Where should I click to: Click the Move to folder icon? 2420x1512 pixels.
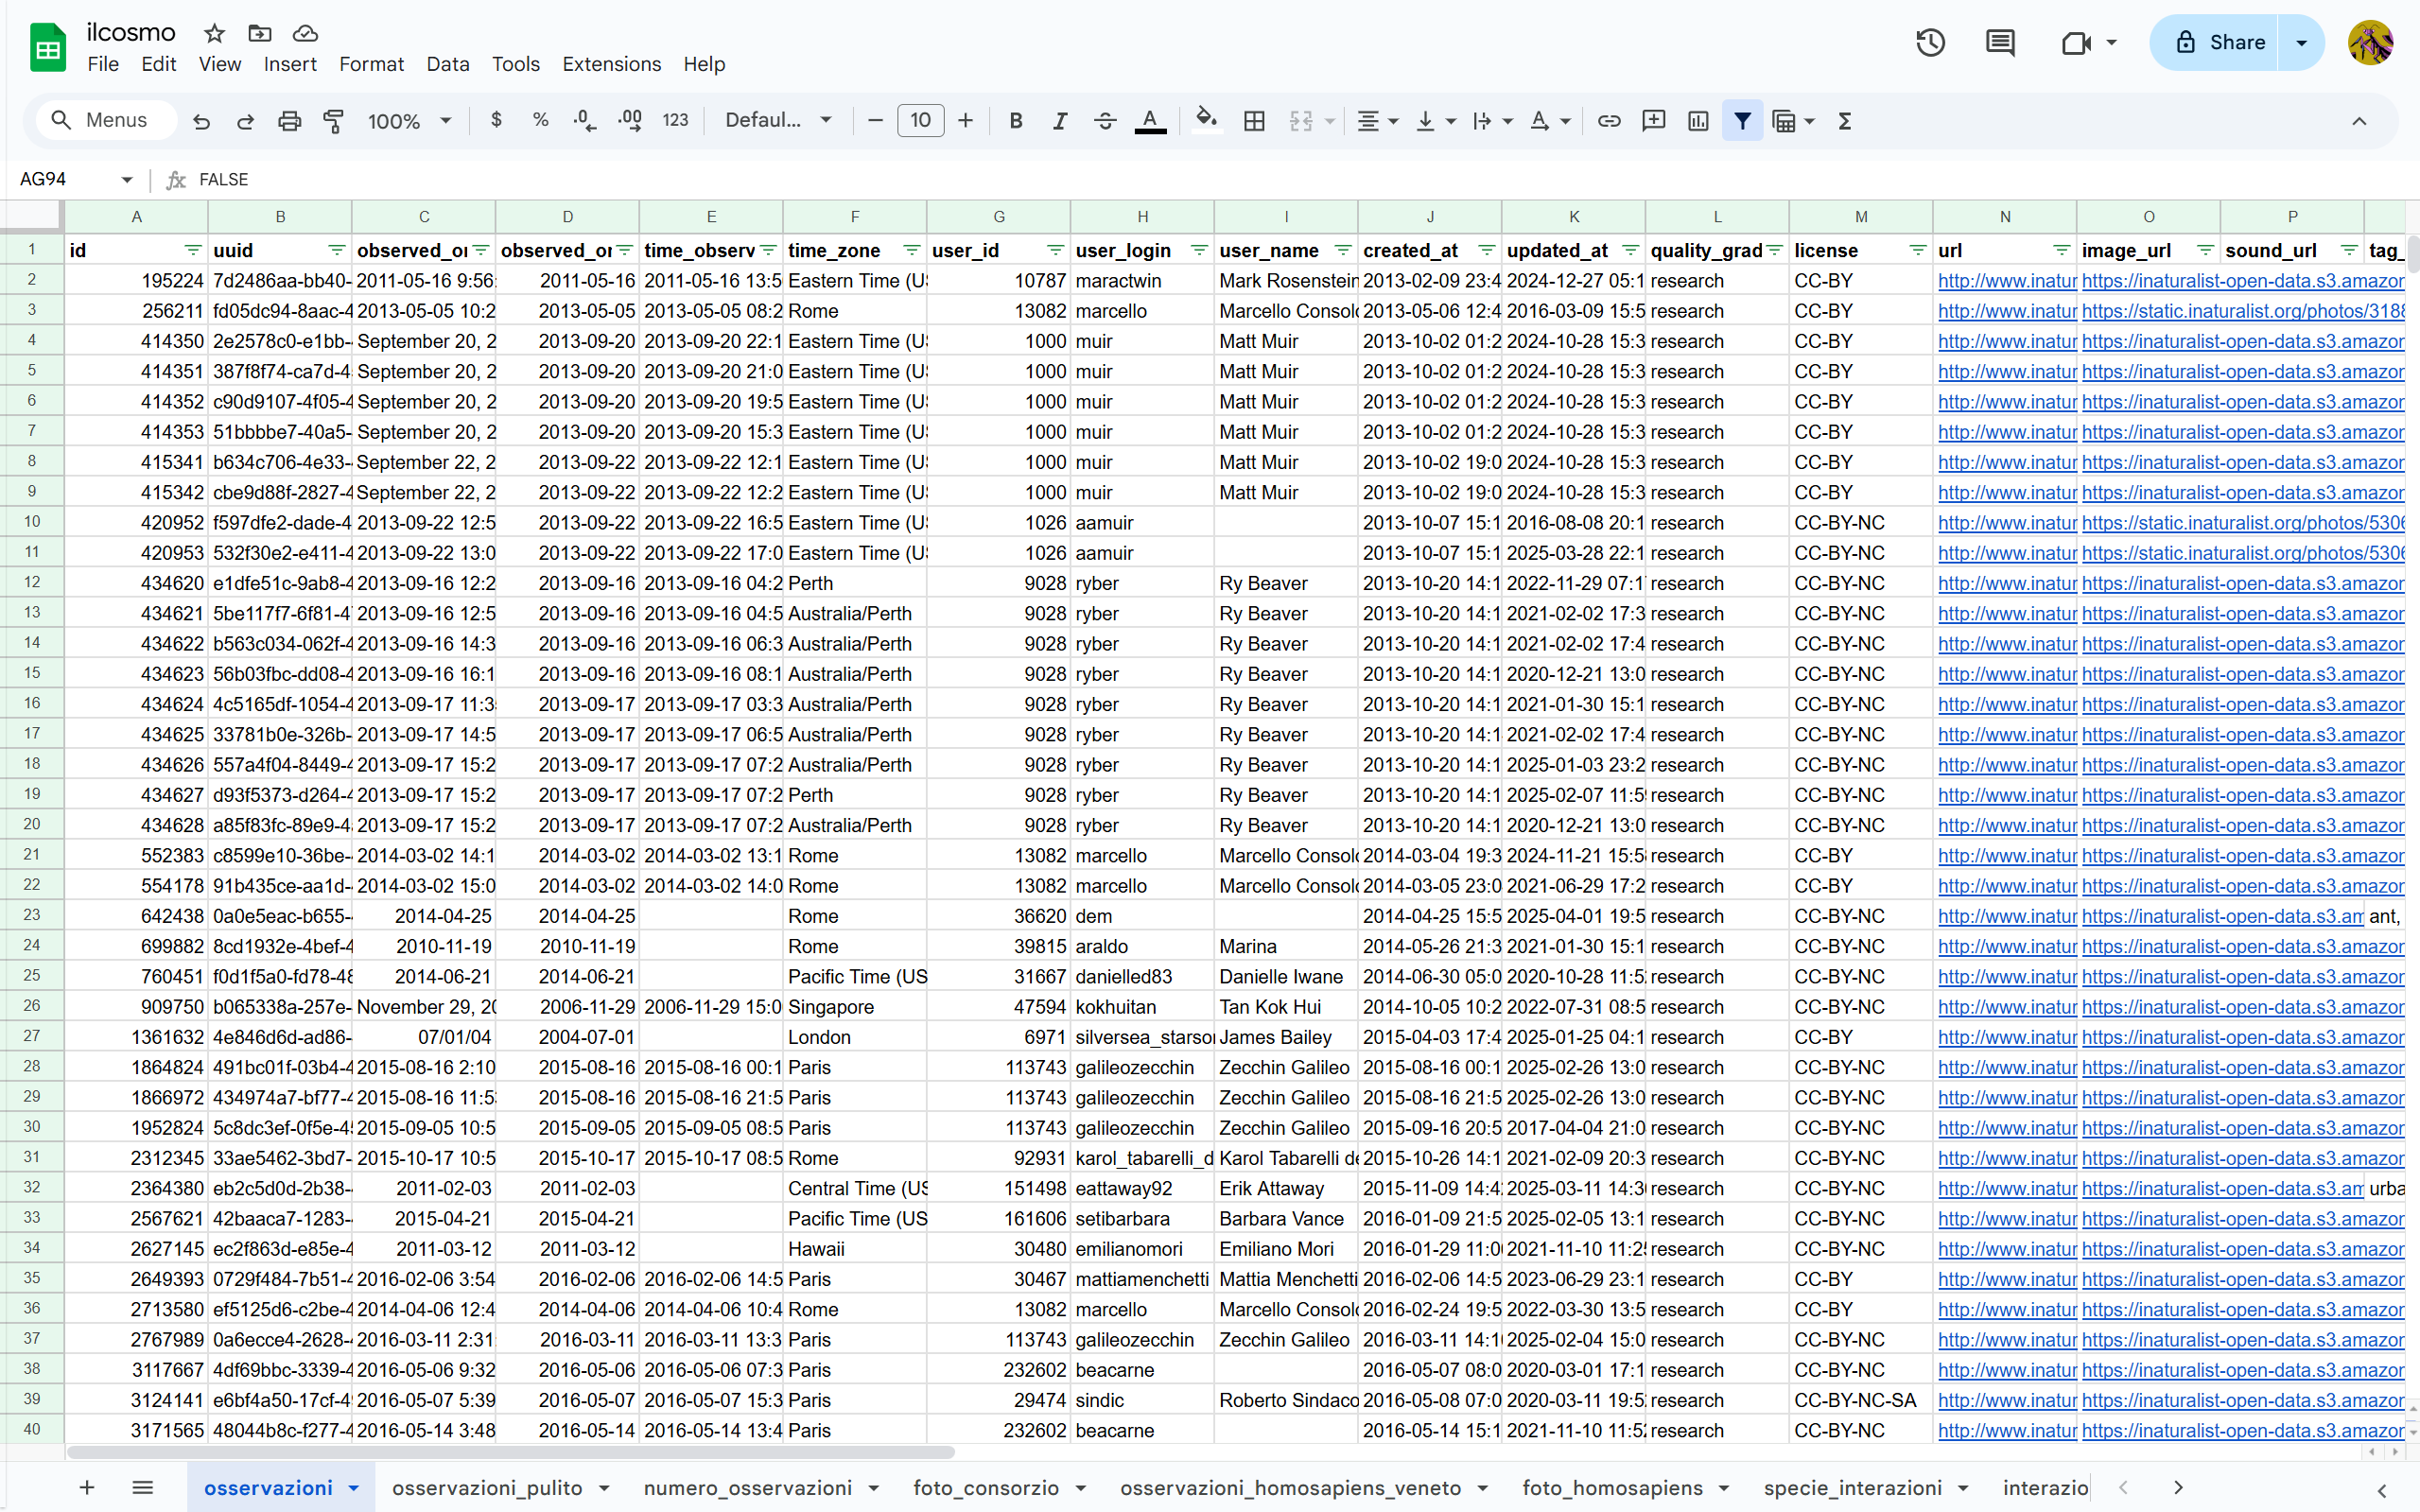(x=260, y=33)
